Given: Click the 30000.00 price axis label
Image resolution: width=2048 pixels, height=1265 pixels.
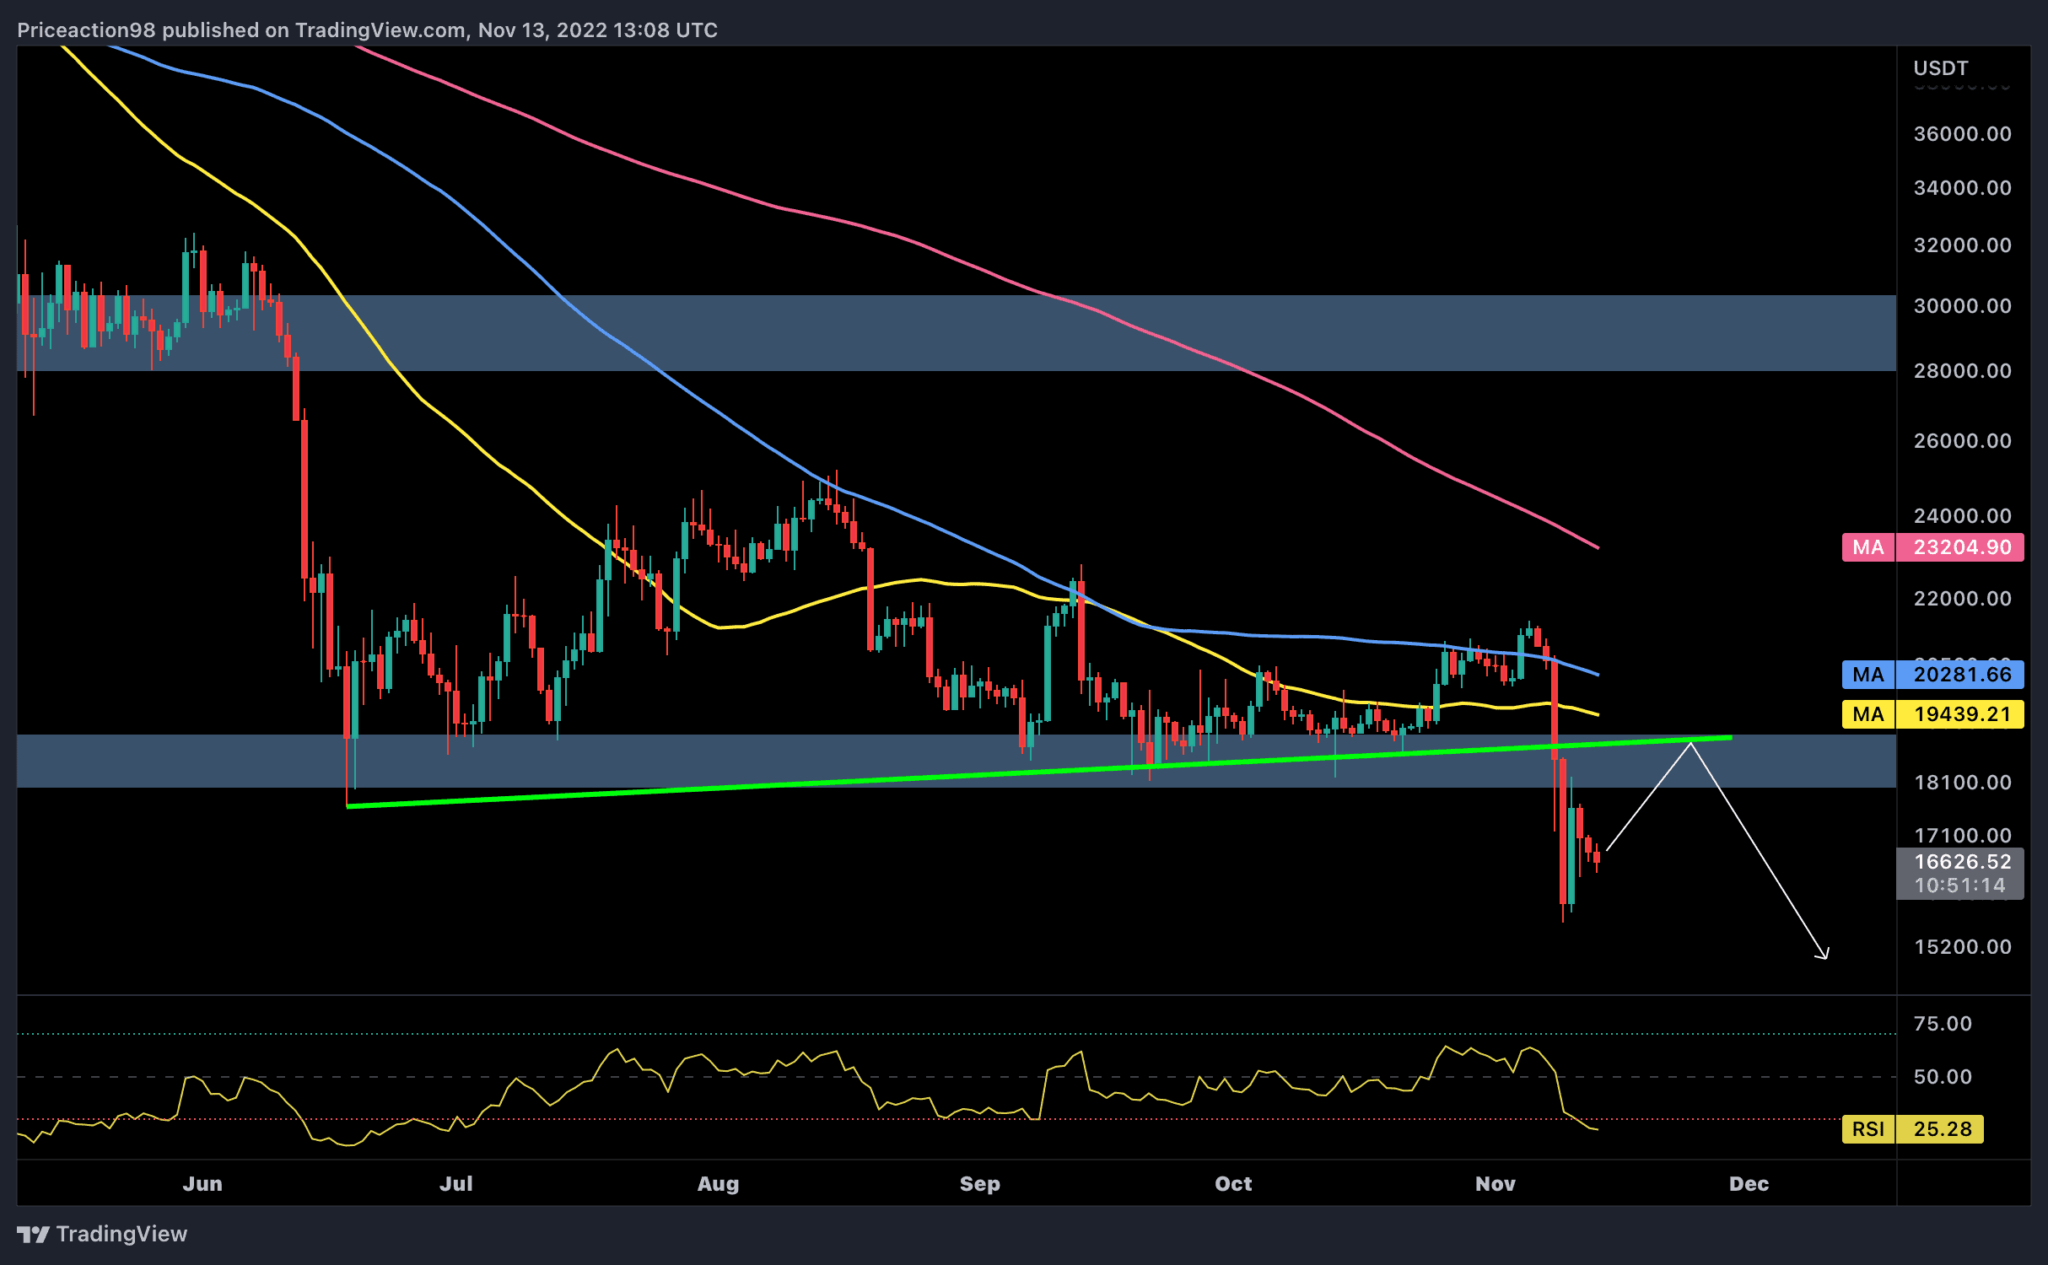Looking at the screenshot, I should [x=1961, y=306].
